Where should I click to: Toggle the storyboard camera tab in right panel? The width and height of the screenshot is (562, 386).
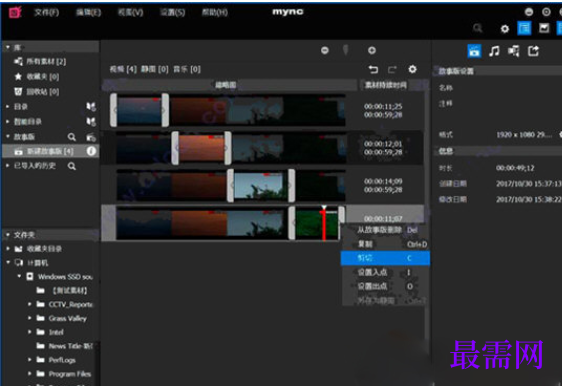474,51
